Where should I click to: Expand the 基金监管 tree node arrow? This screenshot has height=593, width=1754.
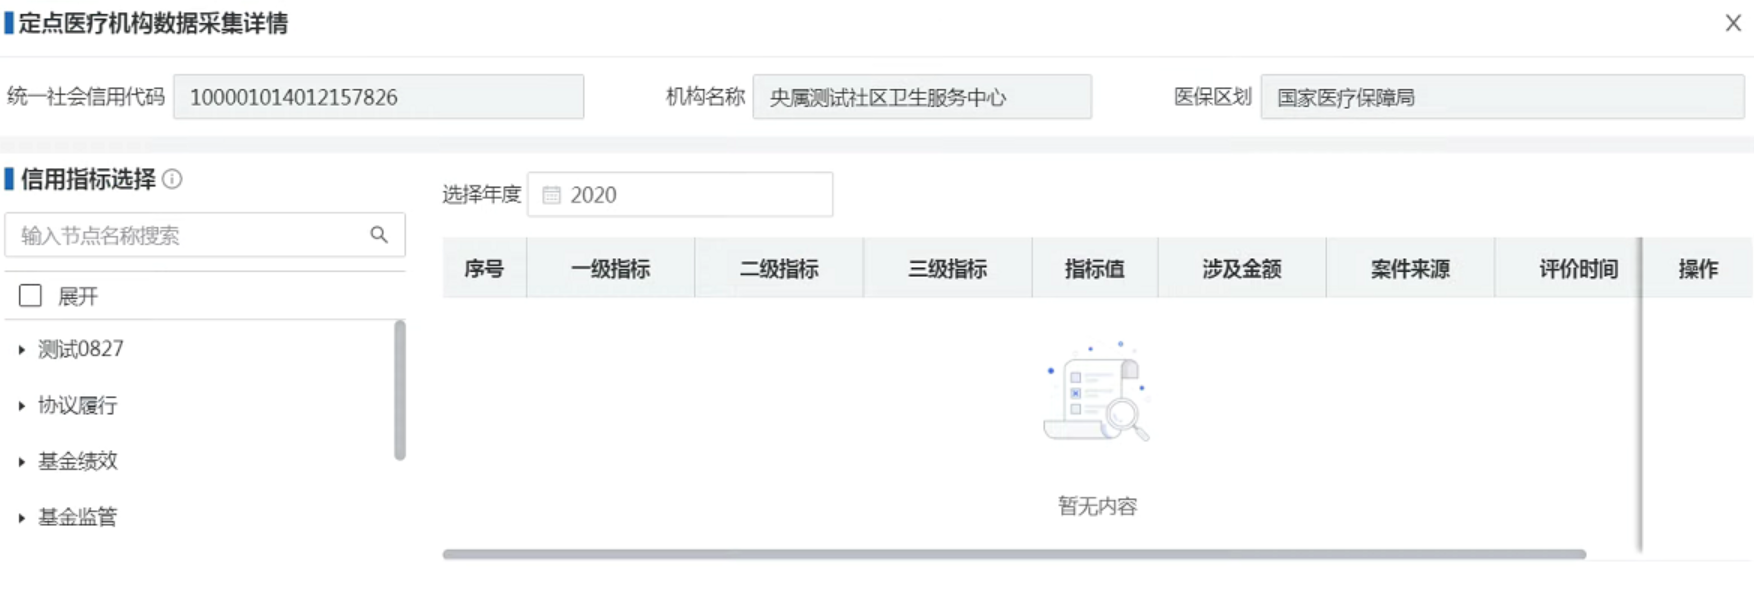point(22,518)
